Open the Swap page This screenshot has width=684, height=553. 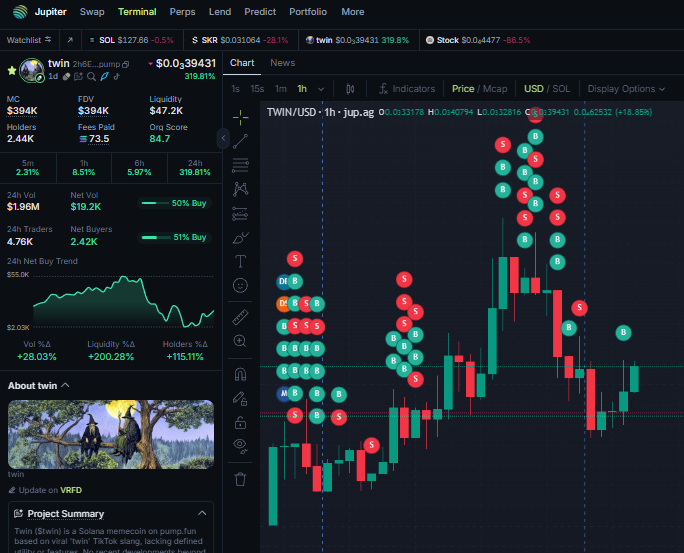[92, 12]
